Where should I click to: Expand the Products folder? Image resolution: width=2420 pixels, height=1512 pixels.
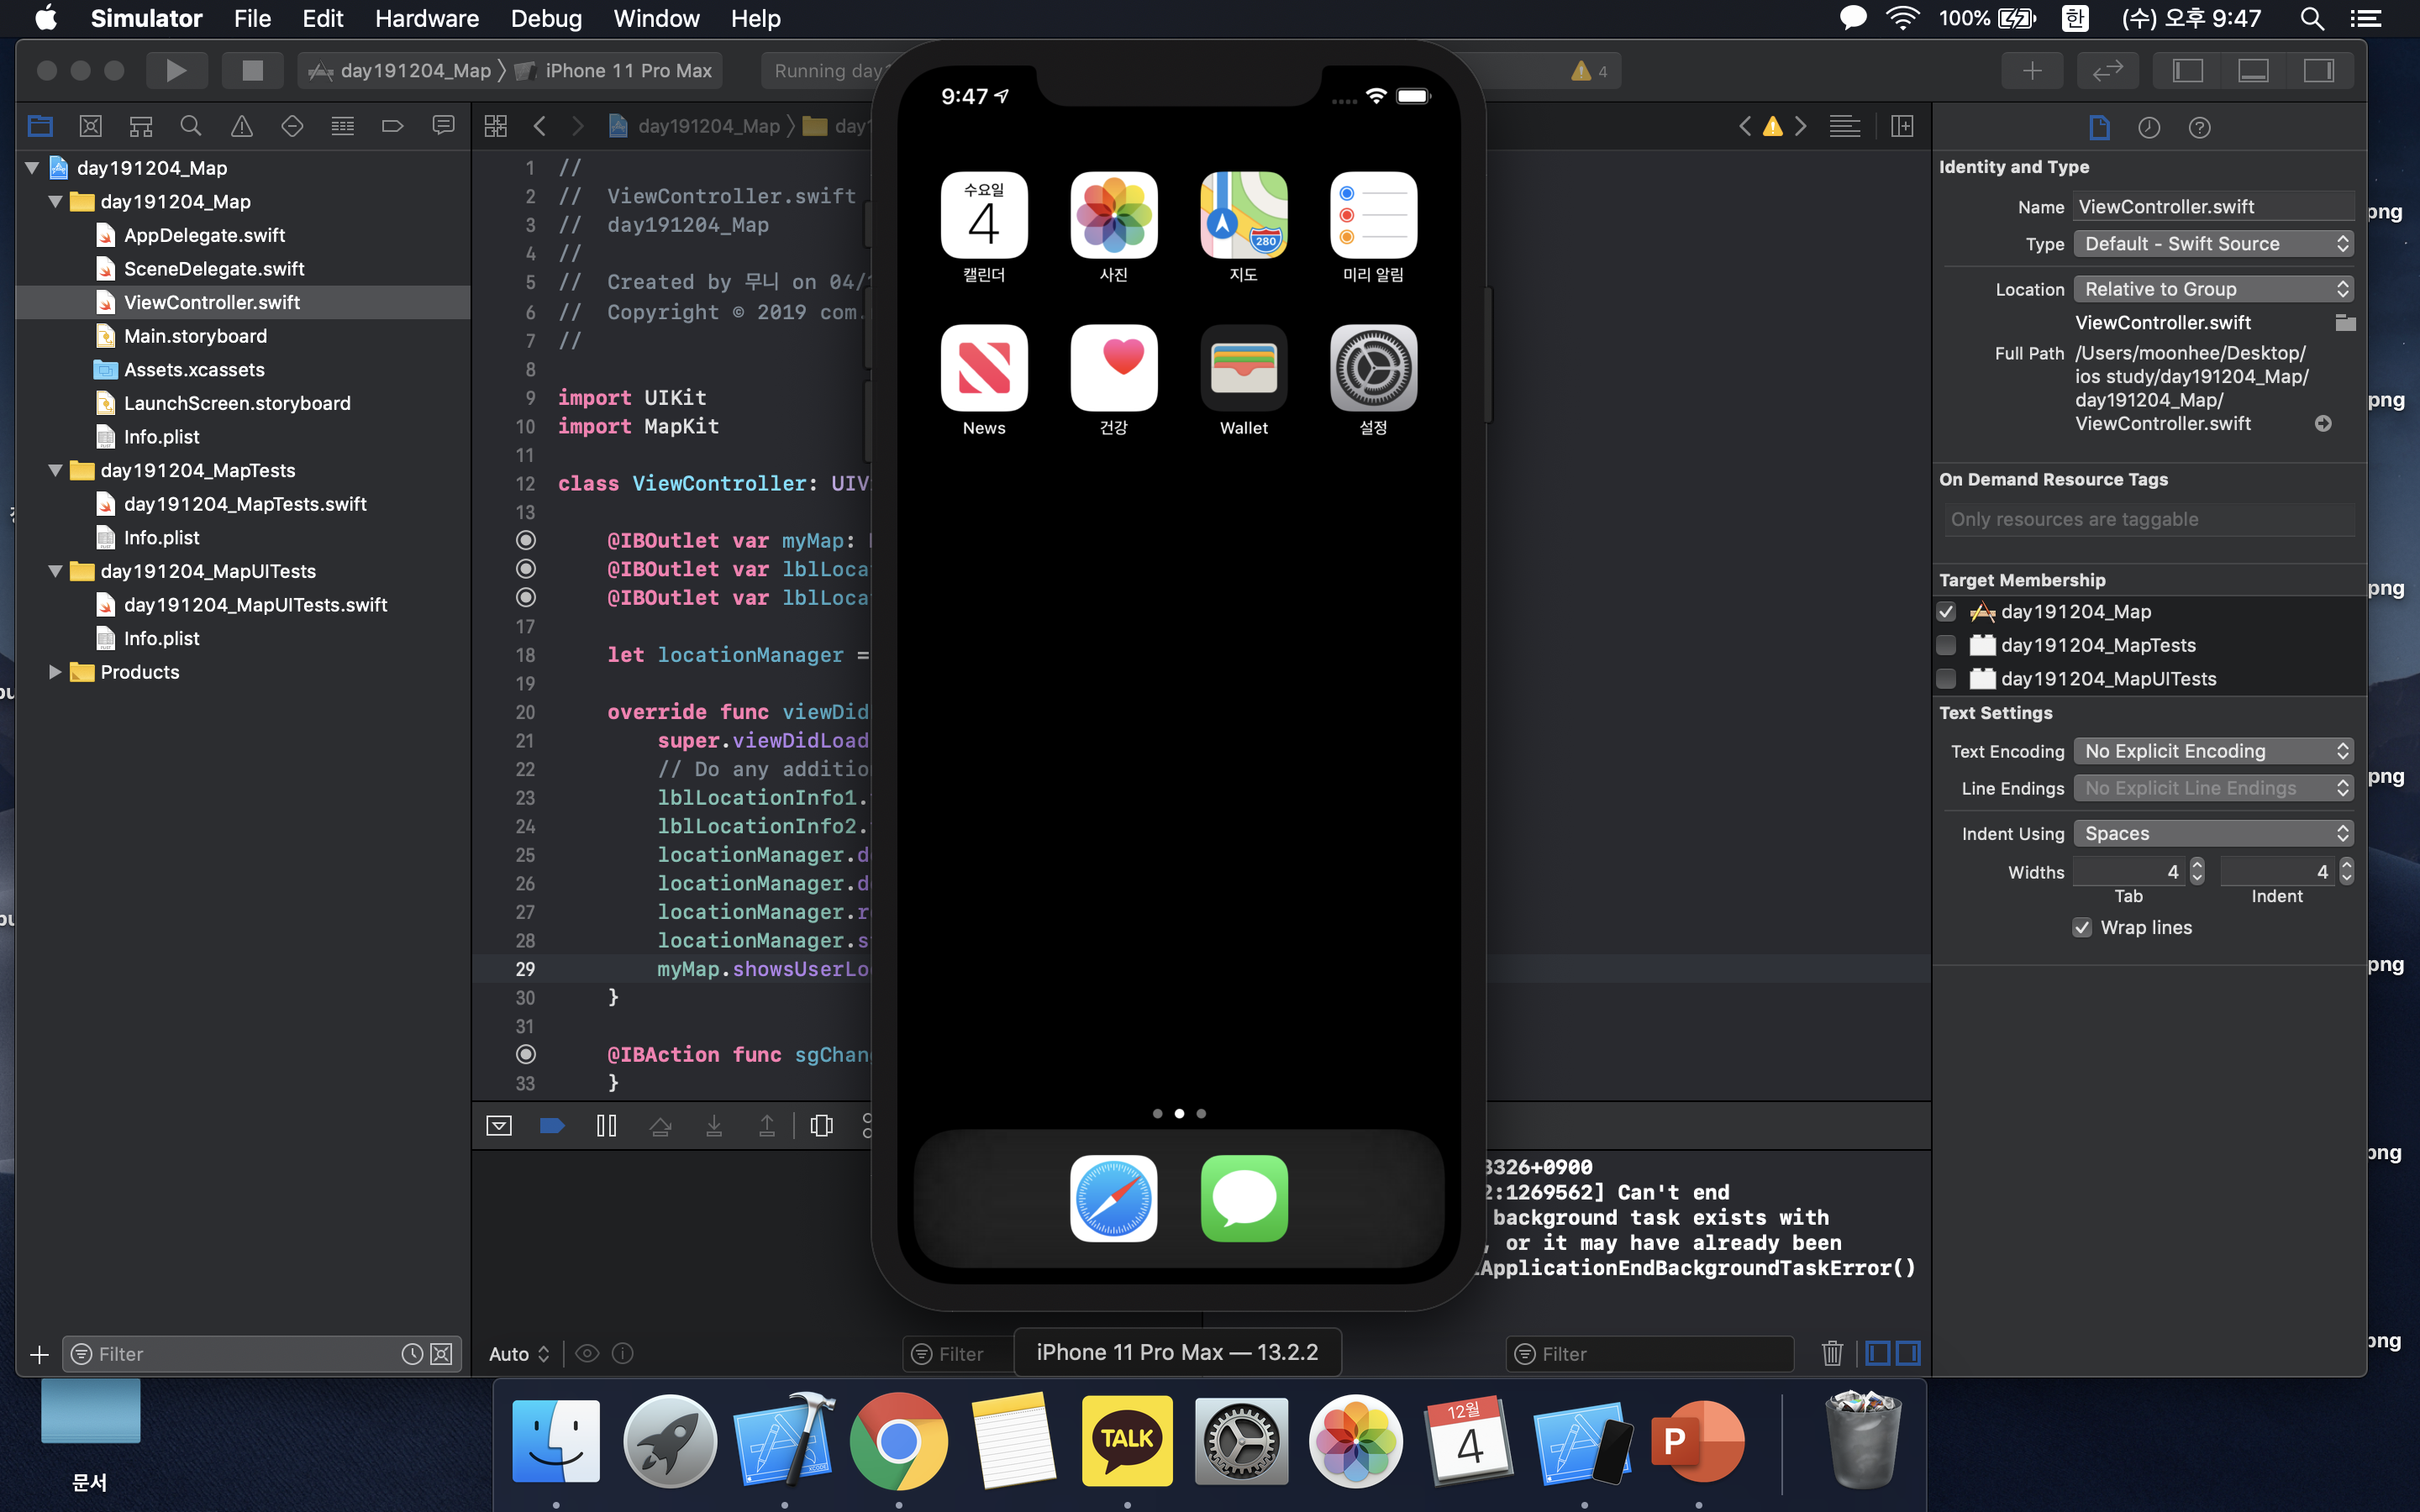55,672
